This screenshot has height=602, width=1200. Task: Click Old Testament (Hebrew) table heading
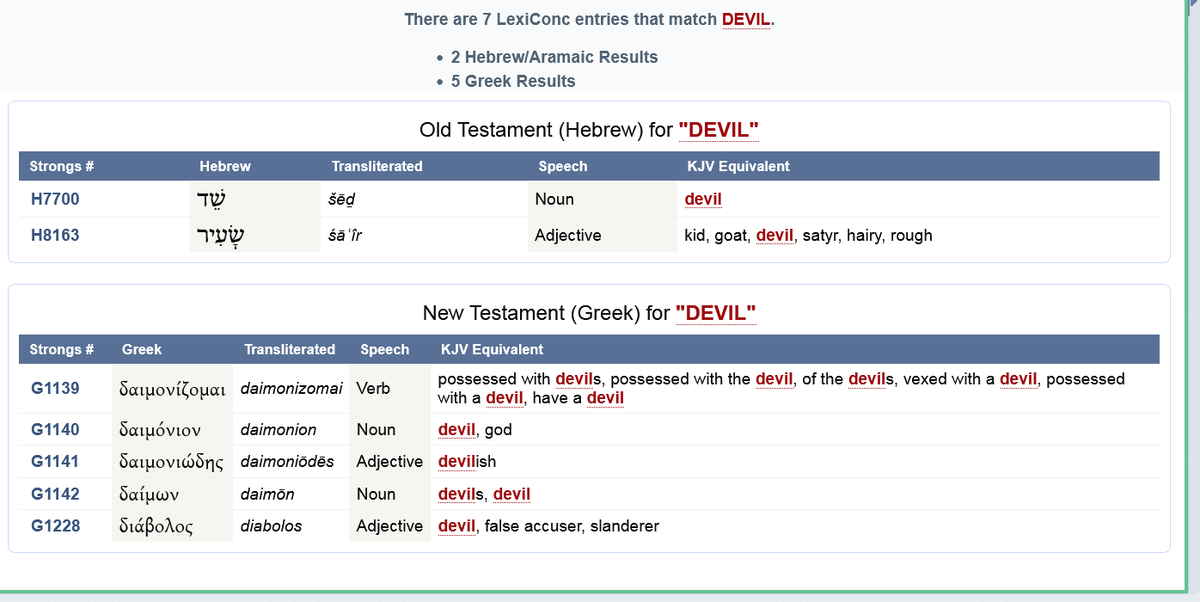pyautogui.click(x=589, y=130)
